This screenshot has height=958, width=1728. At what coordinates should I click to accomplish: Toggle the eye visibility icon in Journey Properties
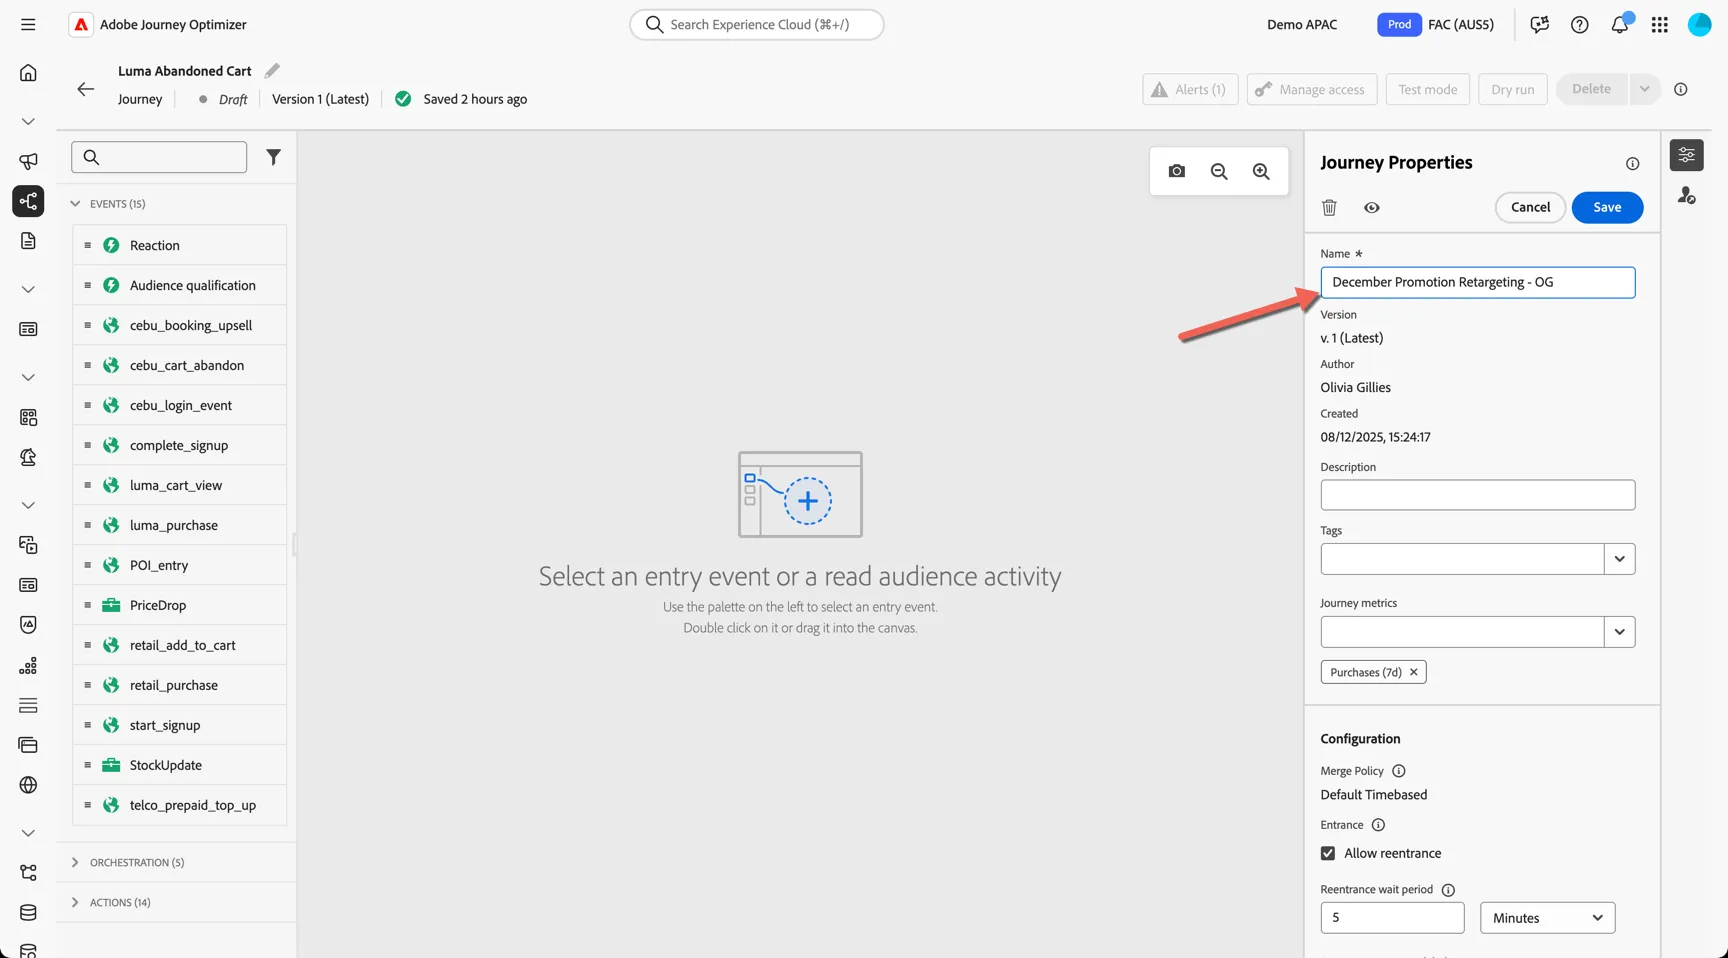[x=1372, y=207]
